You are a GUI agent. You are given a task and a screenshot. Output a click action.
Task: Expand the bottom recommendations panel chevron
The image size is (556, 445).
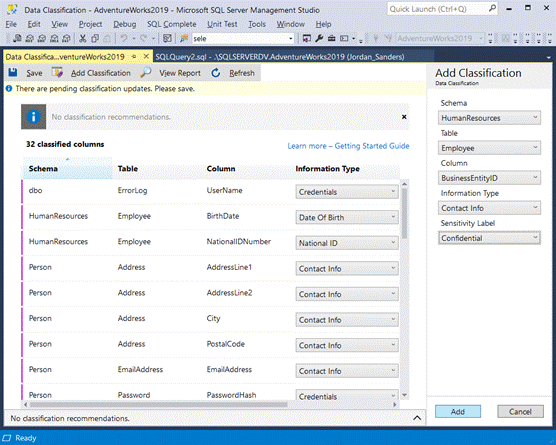point(417,418)
